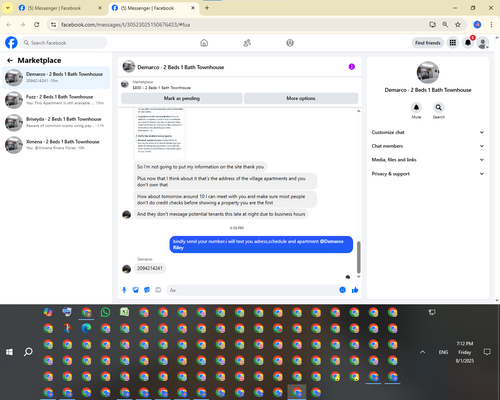
Task: Click the blue kindly send your number message
Action: click(261, 244)
